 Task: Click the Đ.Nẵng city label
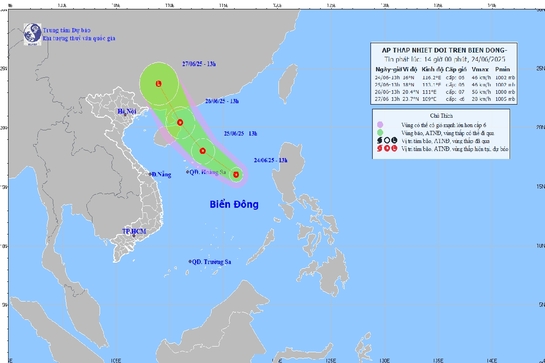click(160, 175)
